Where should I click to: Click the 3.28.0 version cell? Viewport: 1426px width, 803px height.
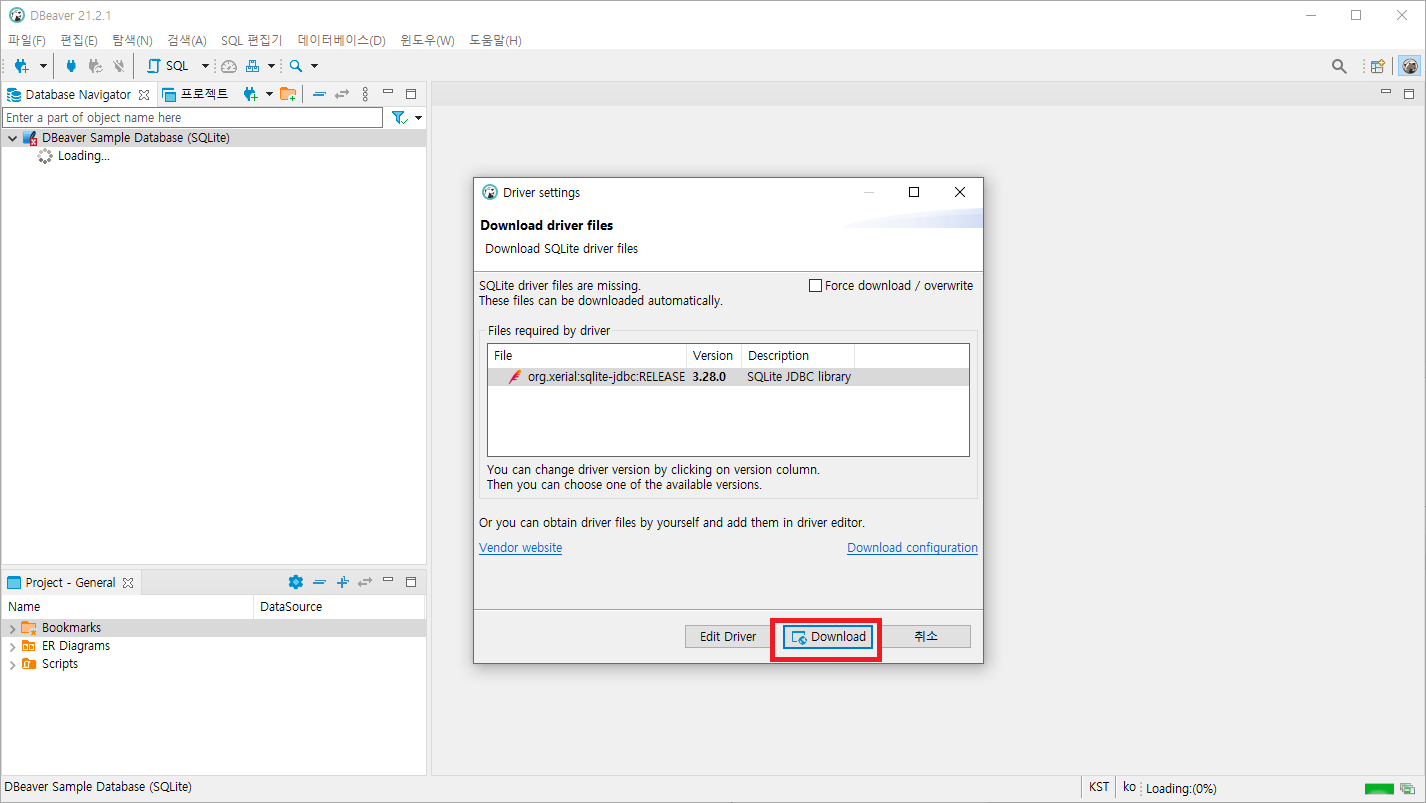coord(709,377)
